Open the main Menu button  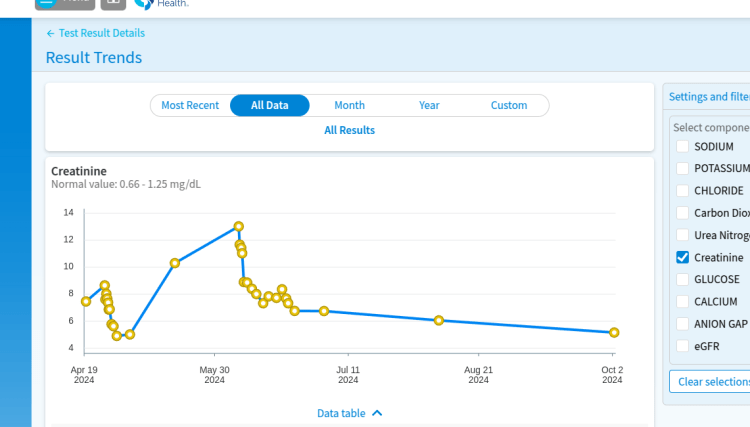pos(62,3)
